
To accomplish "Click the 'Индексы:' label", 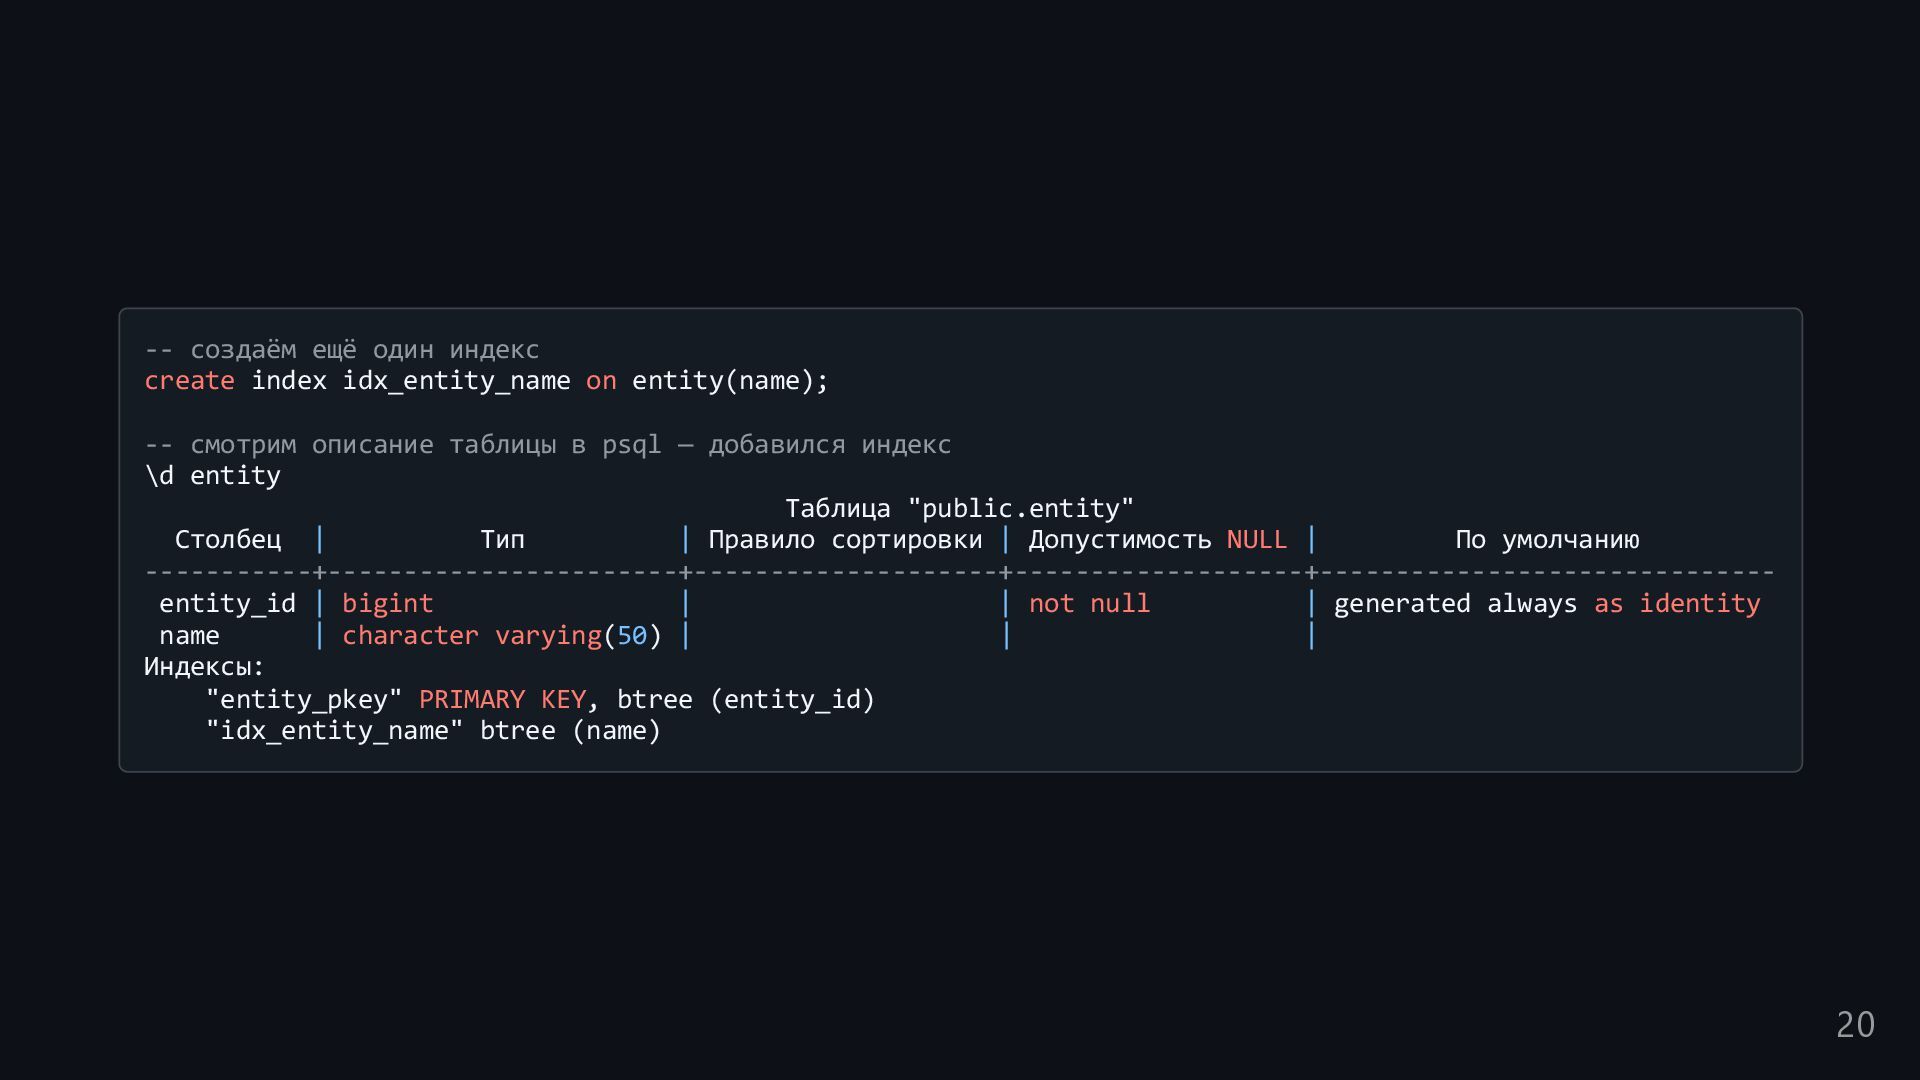I will click(204, 667).
